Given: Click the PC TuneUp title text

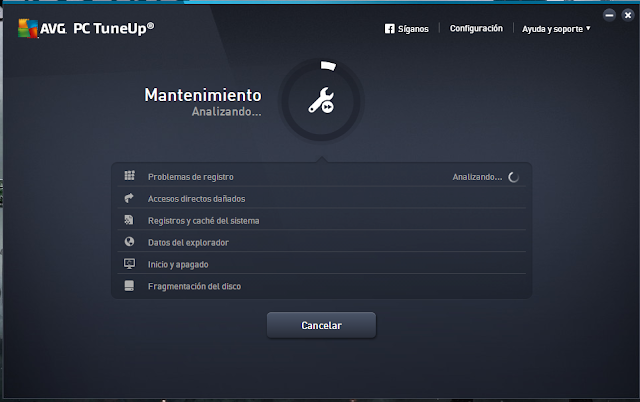Looking at the screenshot, I should [113, 29].
